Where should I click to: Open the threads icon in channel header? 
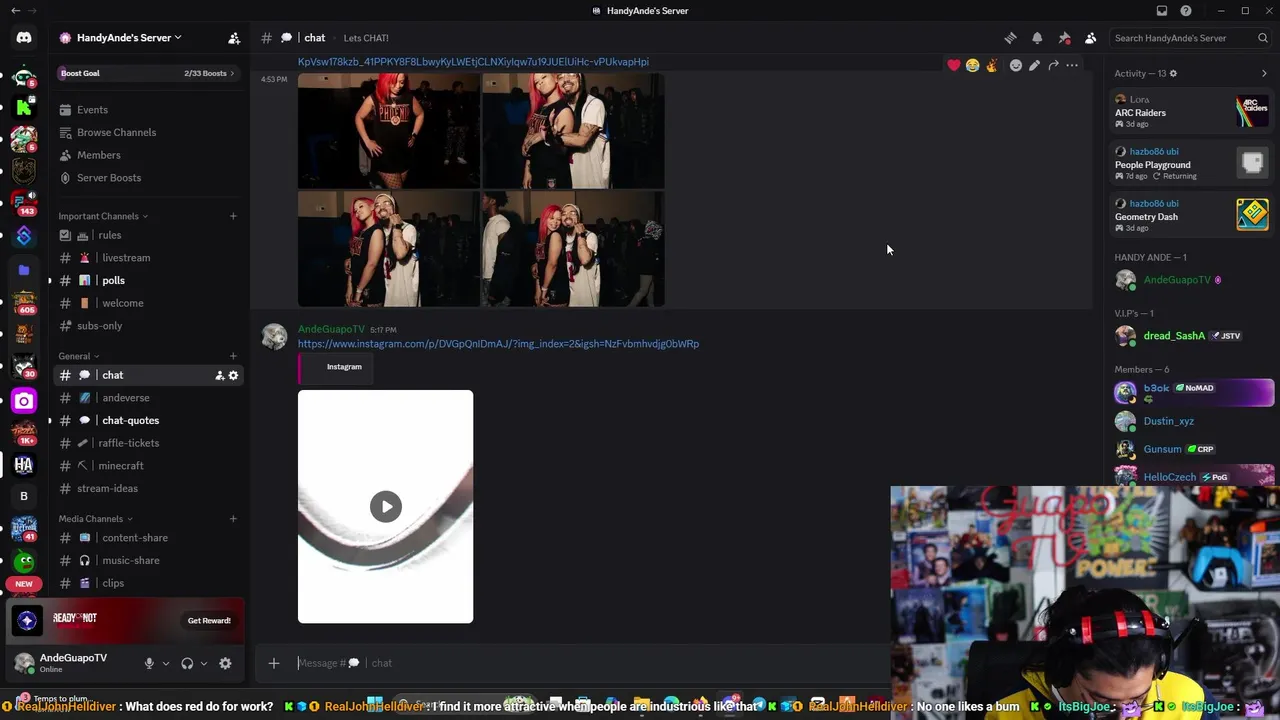click(1010, 38)
